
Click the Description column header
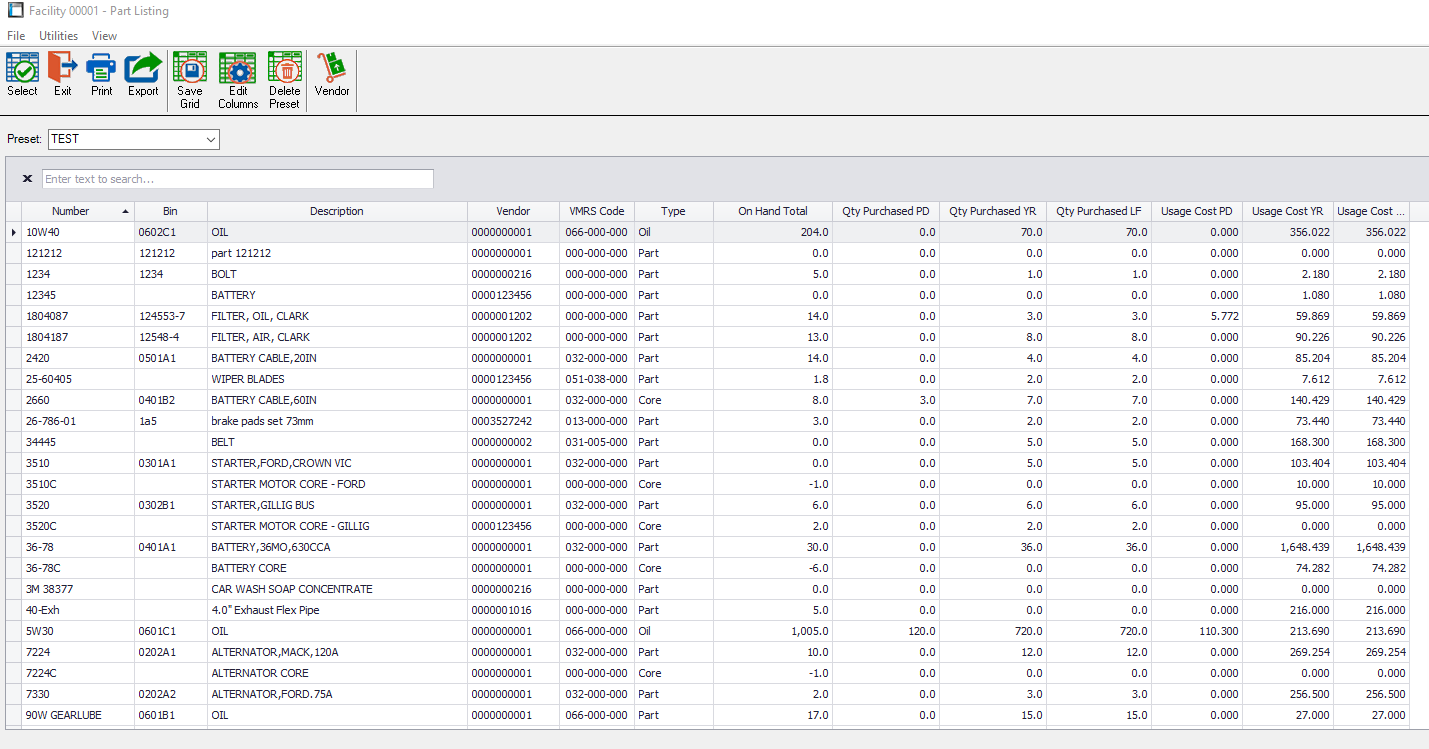[336, 211]
